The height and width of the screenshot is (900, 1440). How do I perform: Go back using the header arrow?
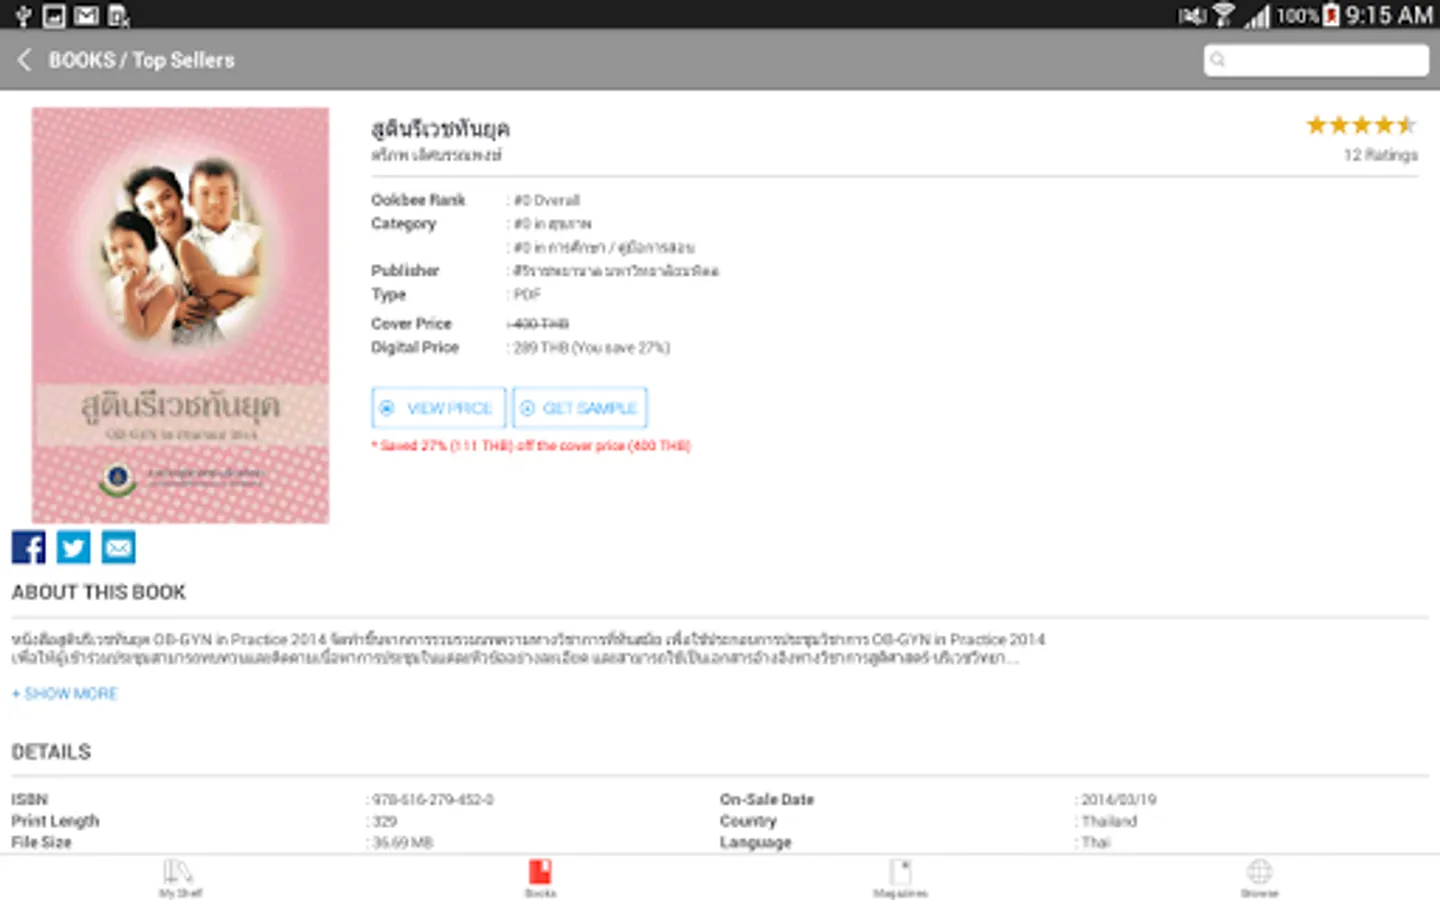[x=25, y=60]
